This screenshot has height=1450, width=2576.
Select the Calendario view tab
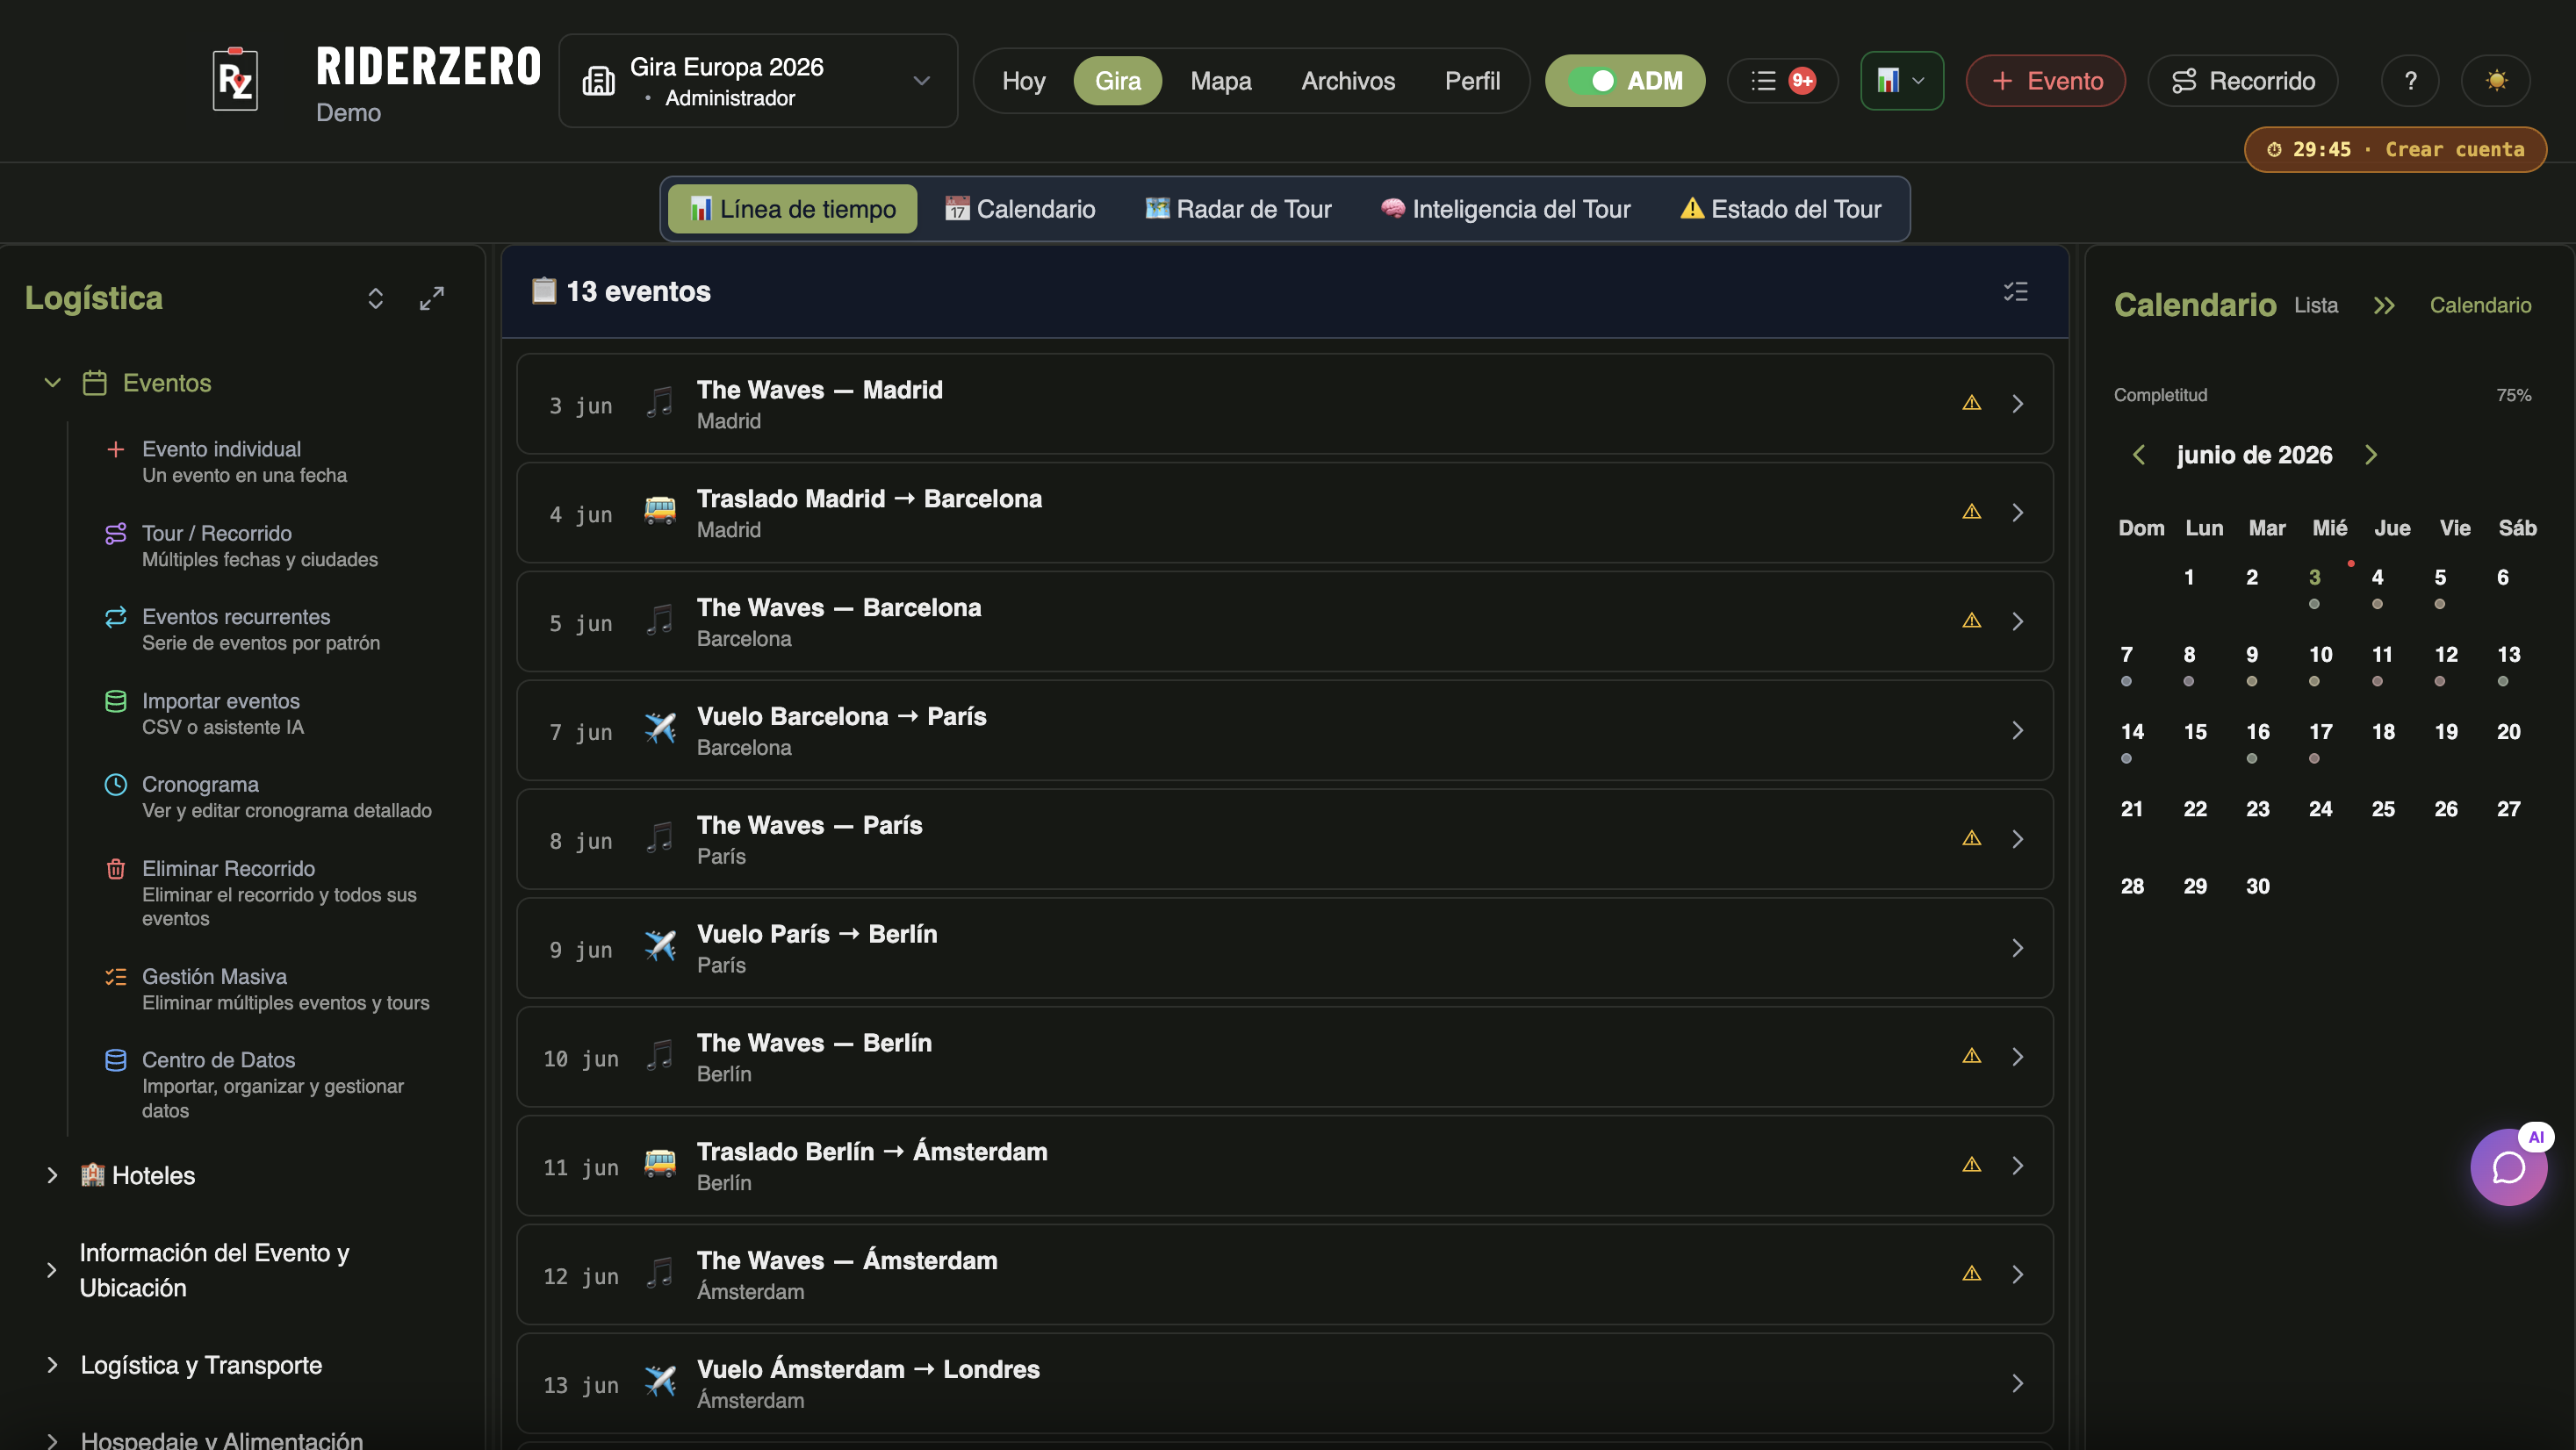[x=1020, y=209]
